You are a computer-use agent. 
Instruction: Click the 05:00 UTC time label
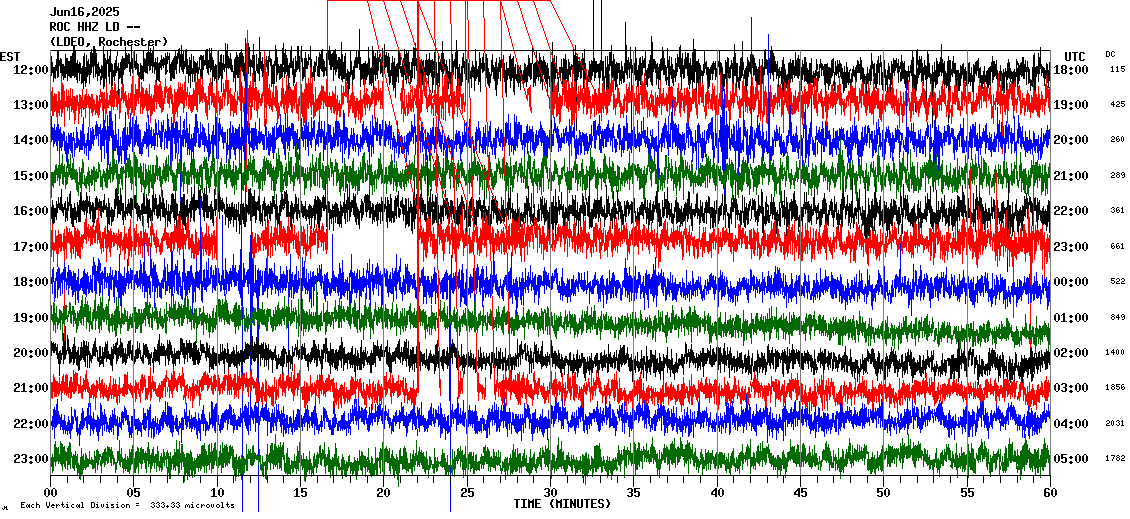pos(1070,458)
